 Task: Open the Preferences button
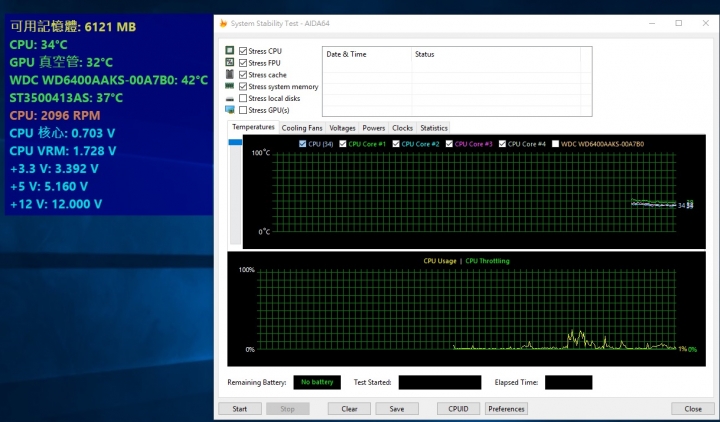(x=506, y=409)
